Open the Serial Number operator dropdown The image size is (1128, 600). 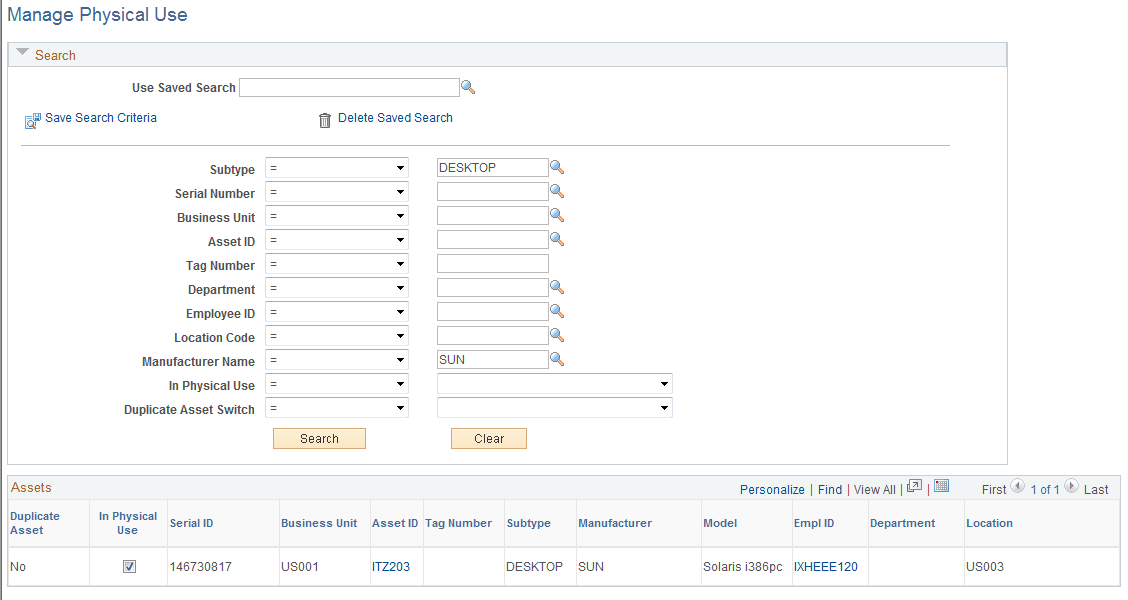(337, 191)
